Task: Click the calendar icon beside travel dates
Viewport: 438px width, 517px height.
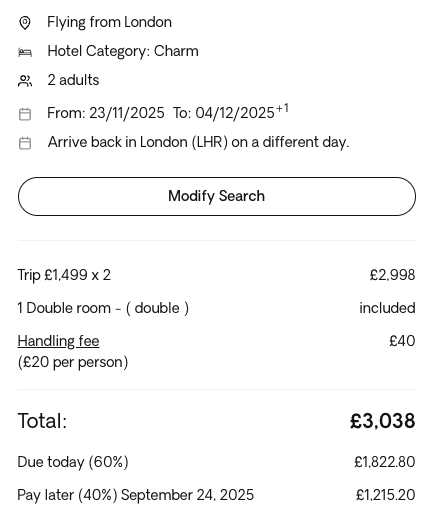Action: tap(25, 114)
